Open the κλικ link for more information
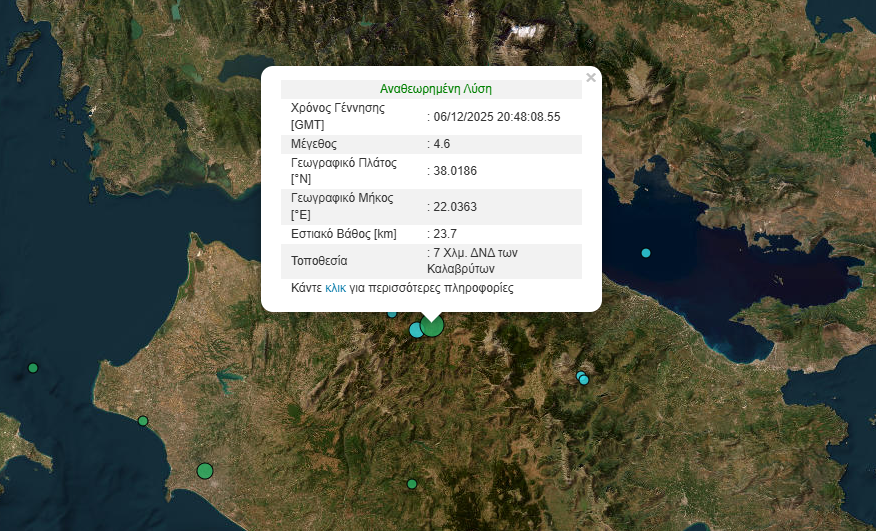This screenshot has width=876, height=531. pyautogui.click(x=336, y=288)
